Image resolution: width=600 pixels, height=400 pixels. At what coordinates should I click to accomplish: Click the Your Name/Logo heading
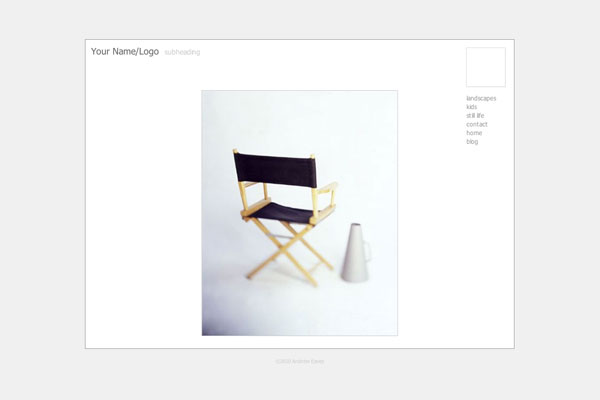coord(125,52)
